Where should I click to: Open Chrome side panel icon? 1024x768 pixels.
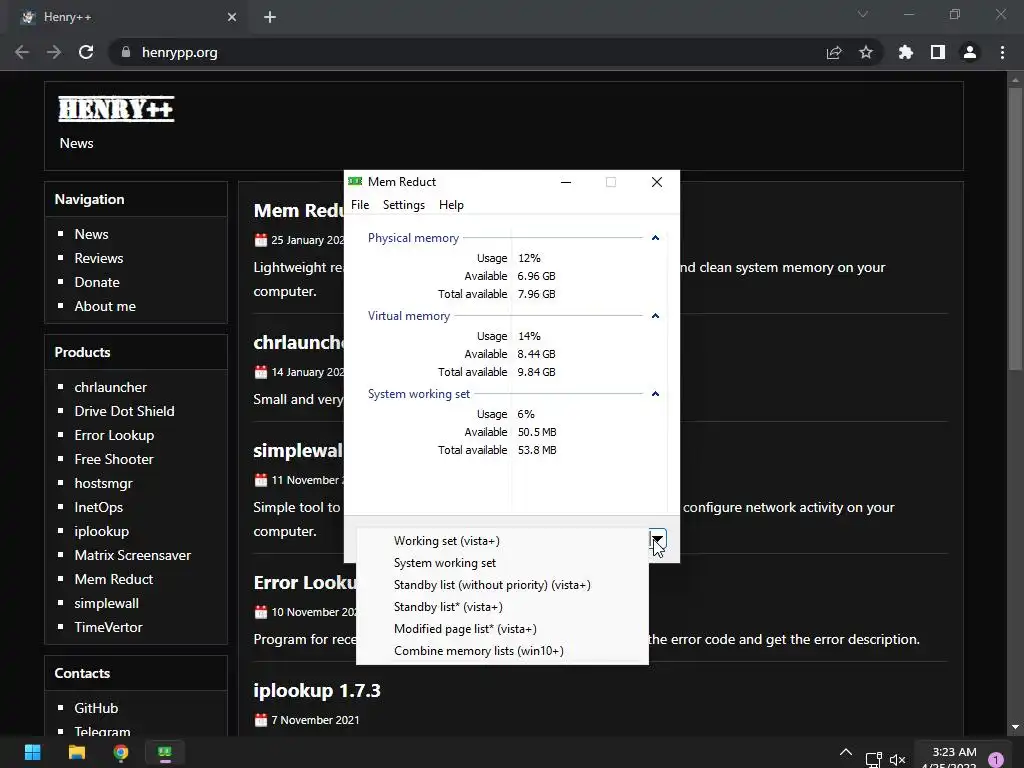(938, 52)
